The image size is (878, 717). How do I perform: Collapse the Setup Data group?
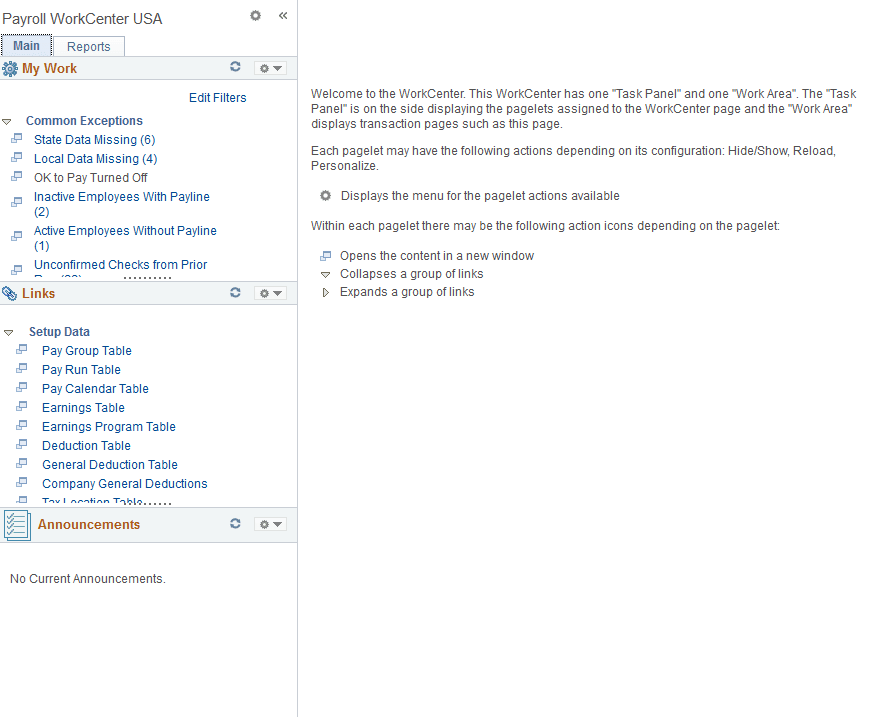tap(10, 331)
